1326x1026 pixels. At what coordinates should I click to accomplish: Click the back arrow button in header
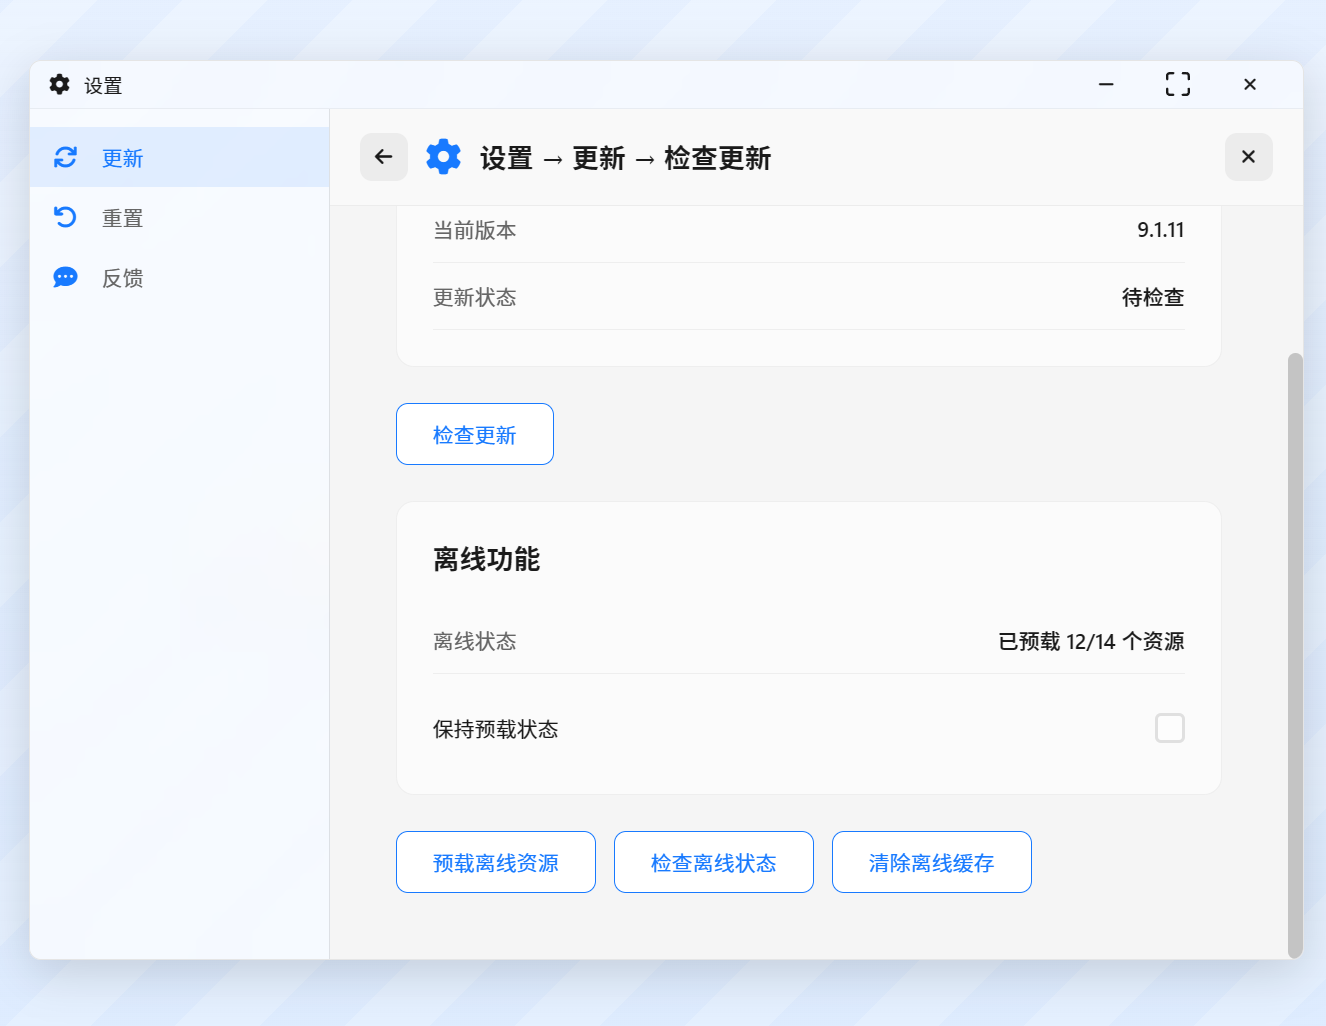click(384, 157)
